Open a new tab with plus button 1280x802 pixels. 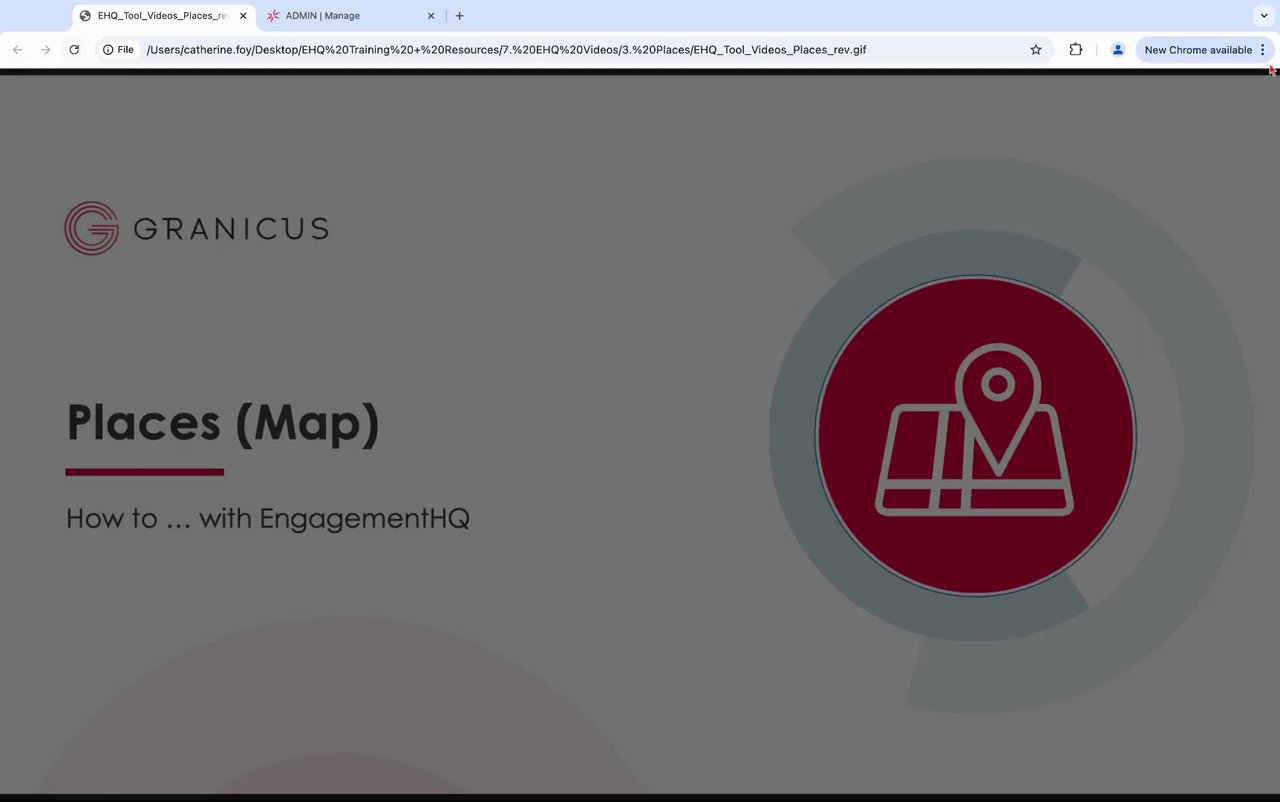[459, 16]
